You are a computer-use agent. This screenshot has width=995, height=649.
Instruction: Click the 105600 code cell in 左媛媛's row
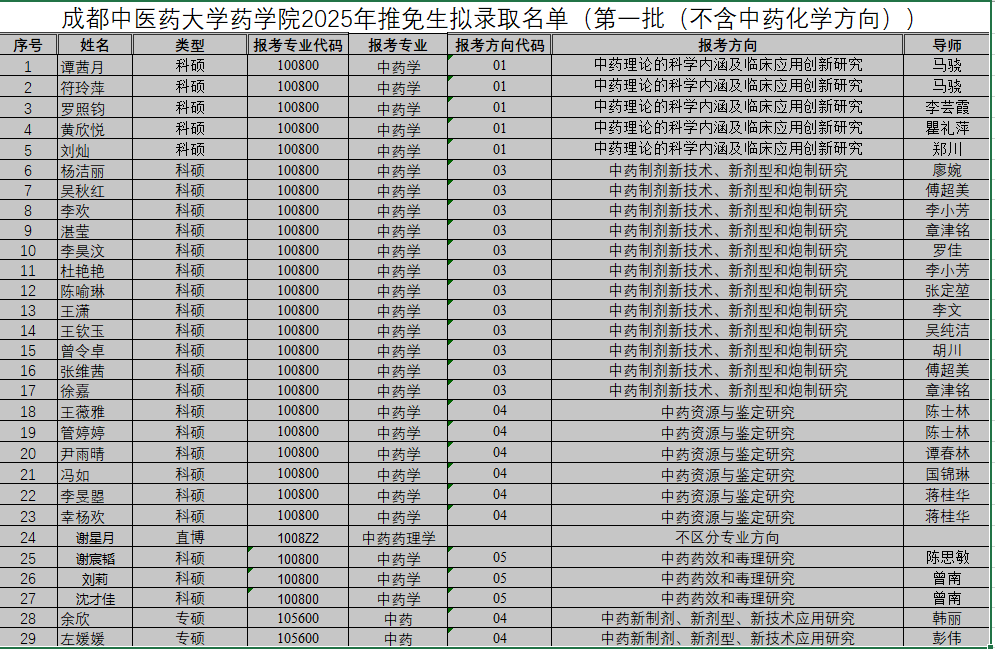(298, 638)
